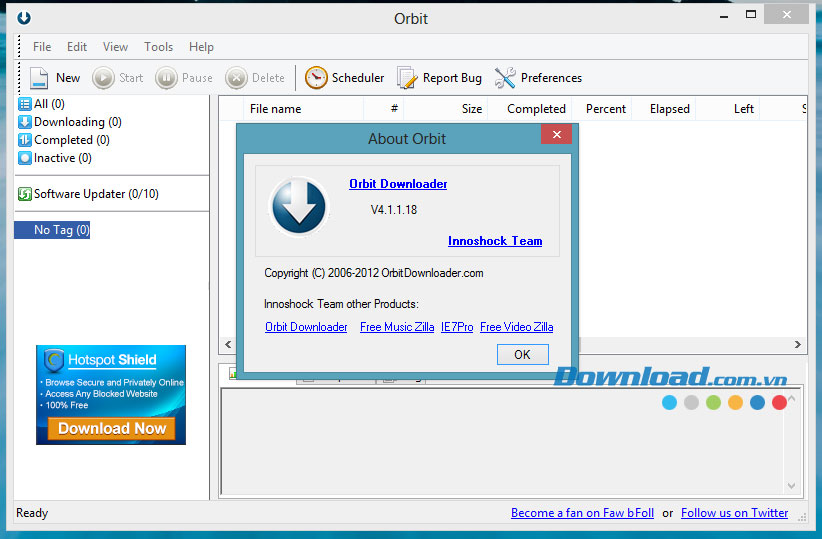Click down arrow of log pane scrollbar
The width and height of the screenshot is (822, 539).
(792, 486)
